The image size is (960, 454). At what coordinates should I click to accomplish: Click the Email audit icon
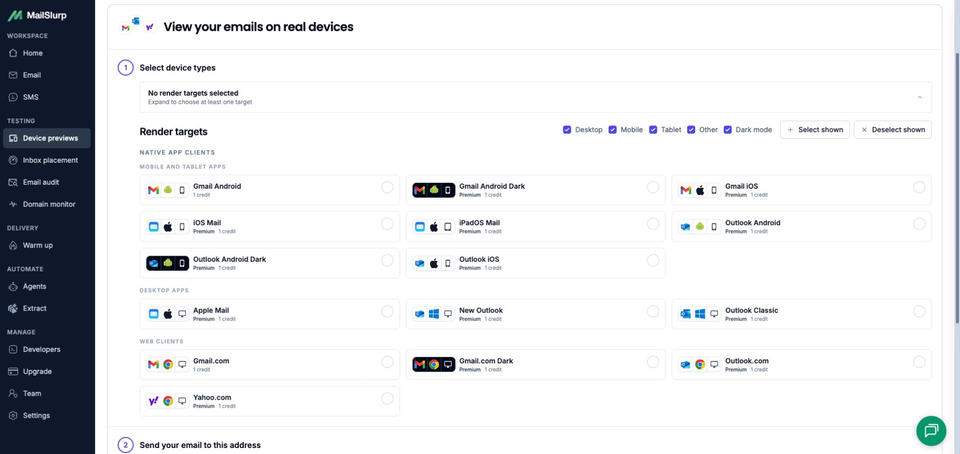[x=13, y=182]
